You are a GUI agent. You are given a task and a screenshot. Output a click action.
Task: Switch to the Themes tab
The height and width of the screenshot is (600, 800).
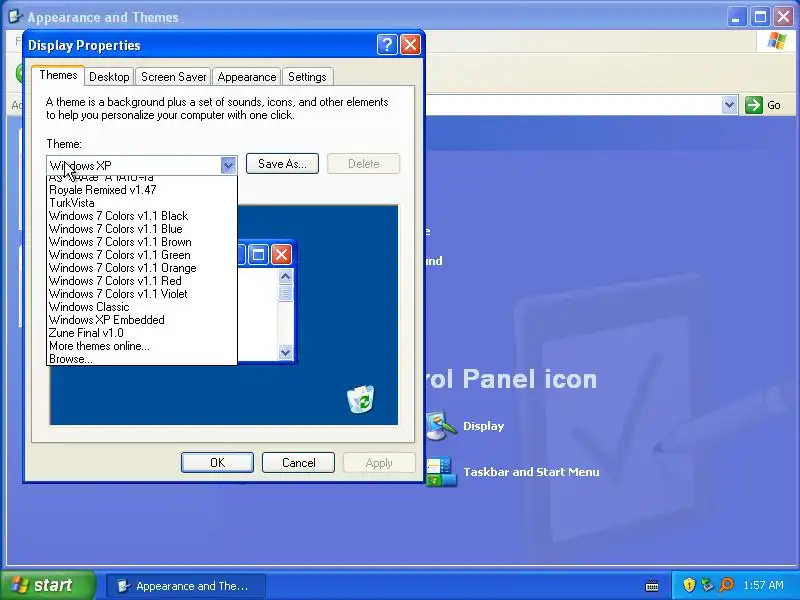58,75
